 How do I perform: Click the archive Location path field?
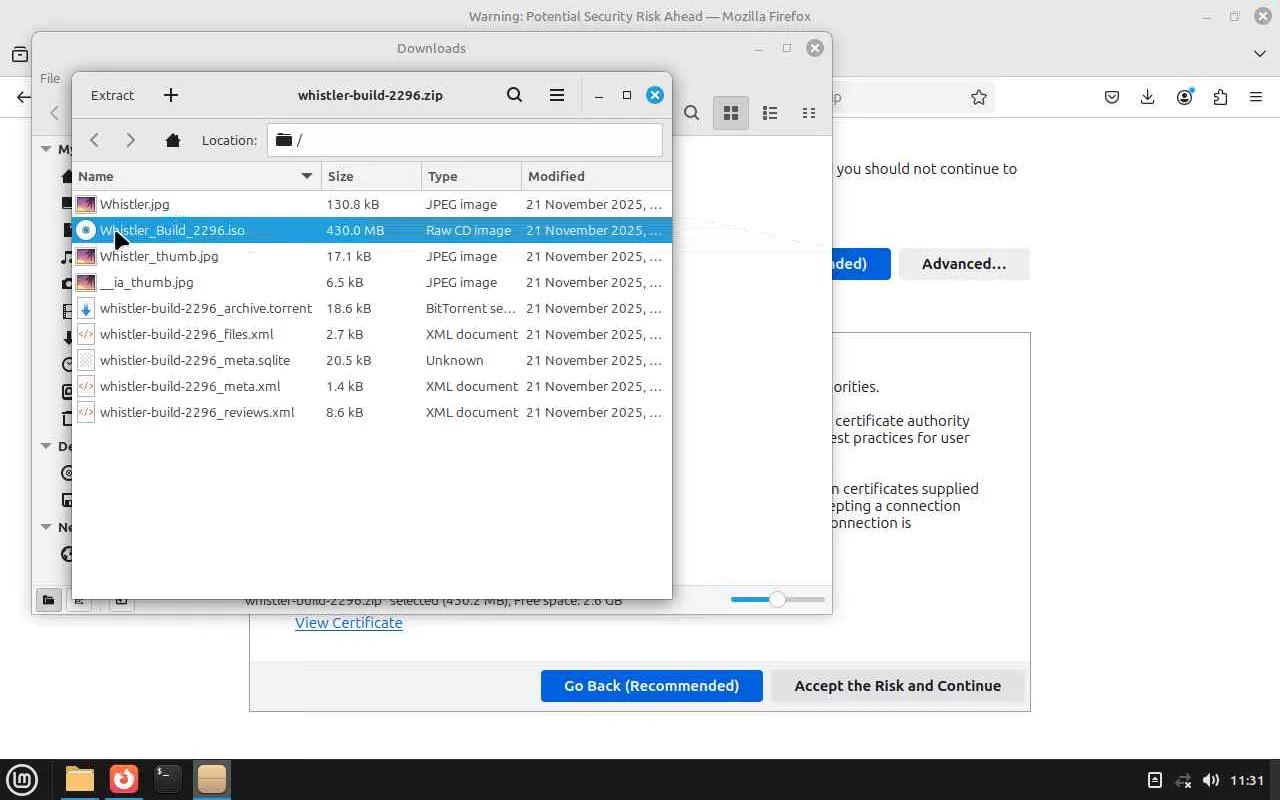coord(465,140)
